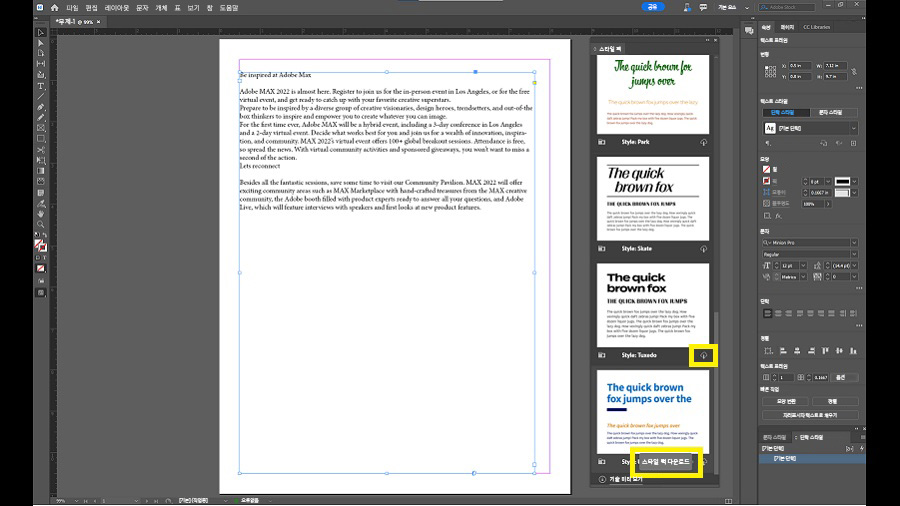900x506 pixels.
Task: Open the 레이아웃 menu
Action: tap(117, 8)
